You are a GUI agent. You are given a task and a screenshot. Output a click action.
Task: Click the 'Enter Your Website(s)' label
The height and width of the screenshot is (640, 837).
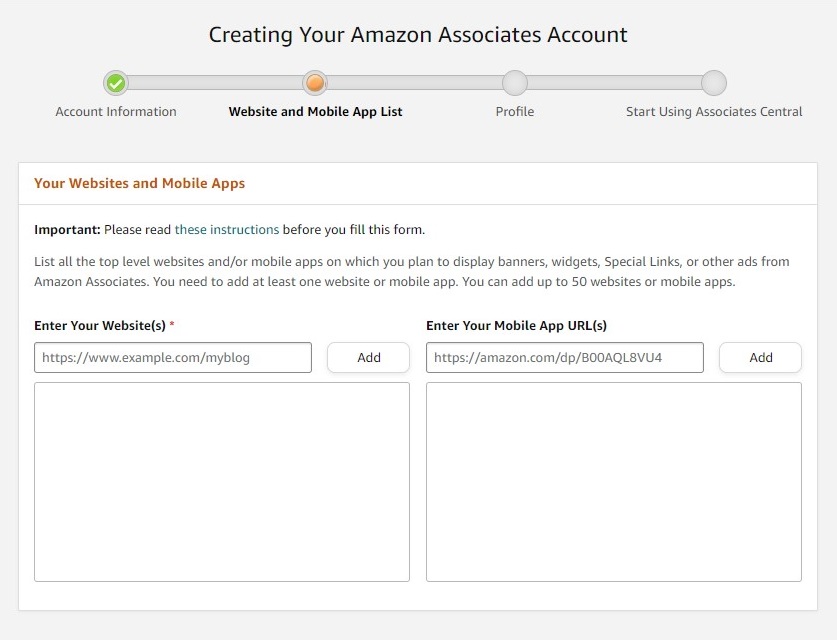(x=100, y=326)
